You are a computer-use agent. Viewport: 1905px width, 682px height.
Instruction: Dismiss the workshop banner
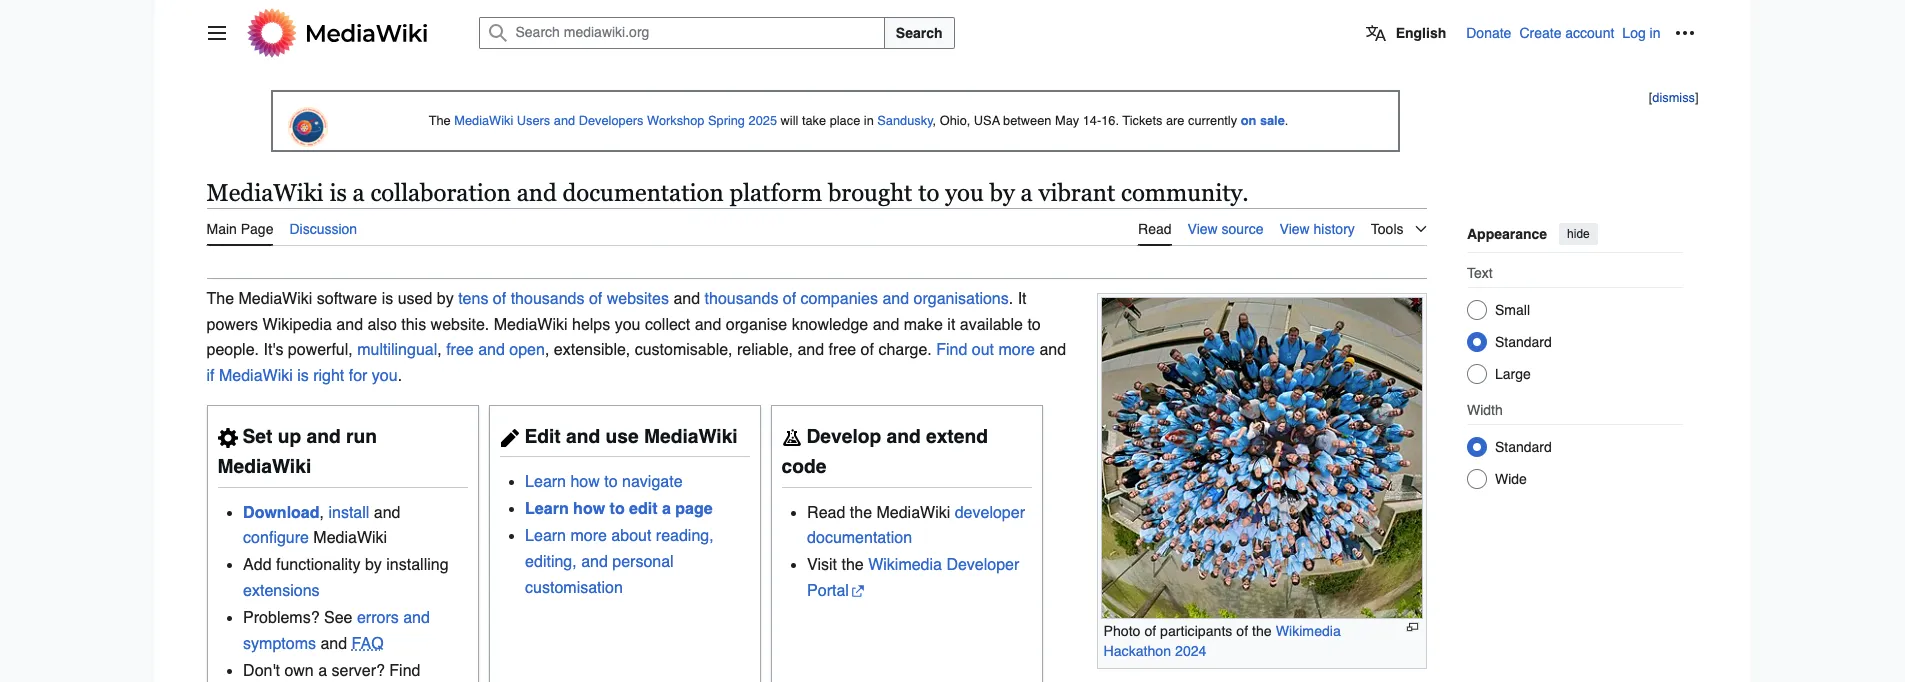click(1673, 98)
